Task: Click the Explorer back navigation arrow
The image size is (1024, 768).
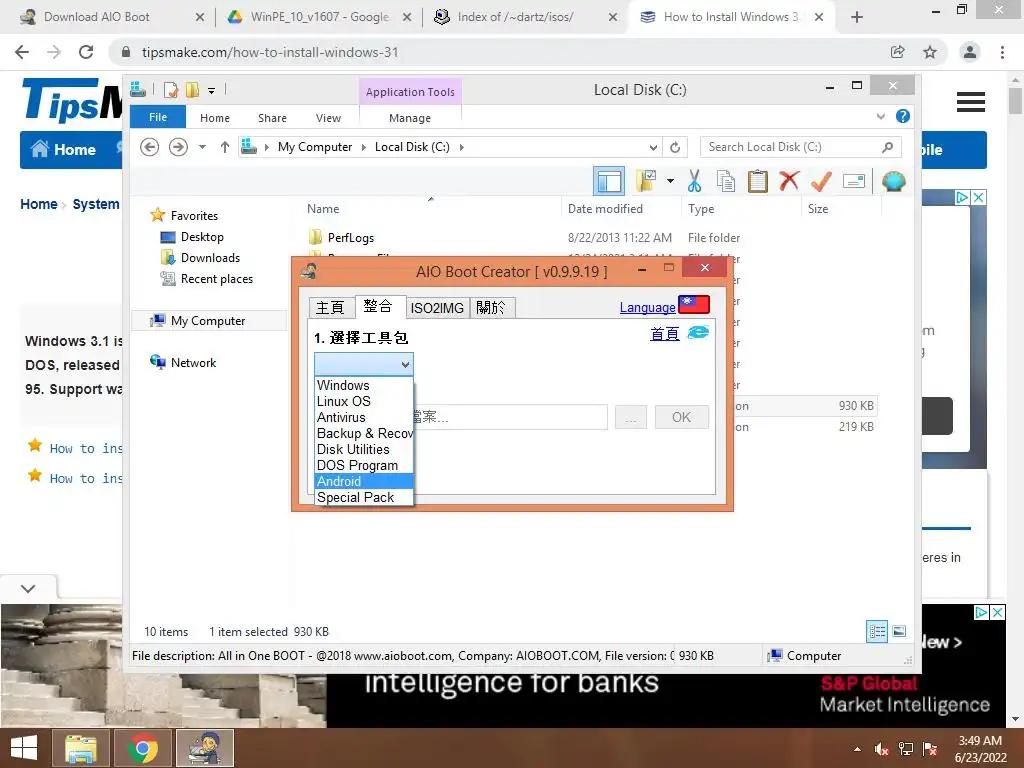Action: (150, 147)
